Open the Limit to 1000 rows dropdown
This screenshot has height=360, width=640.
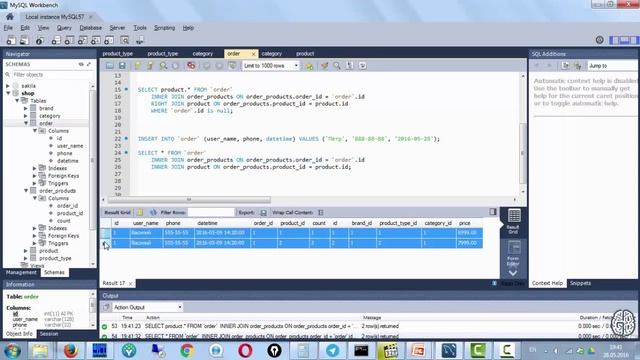(271, 66)
